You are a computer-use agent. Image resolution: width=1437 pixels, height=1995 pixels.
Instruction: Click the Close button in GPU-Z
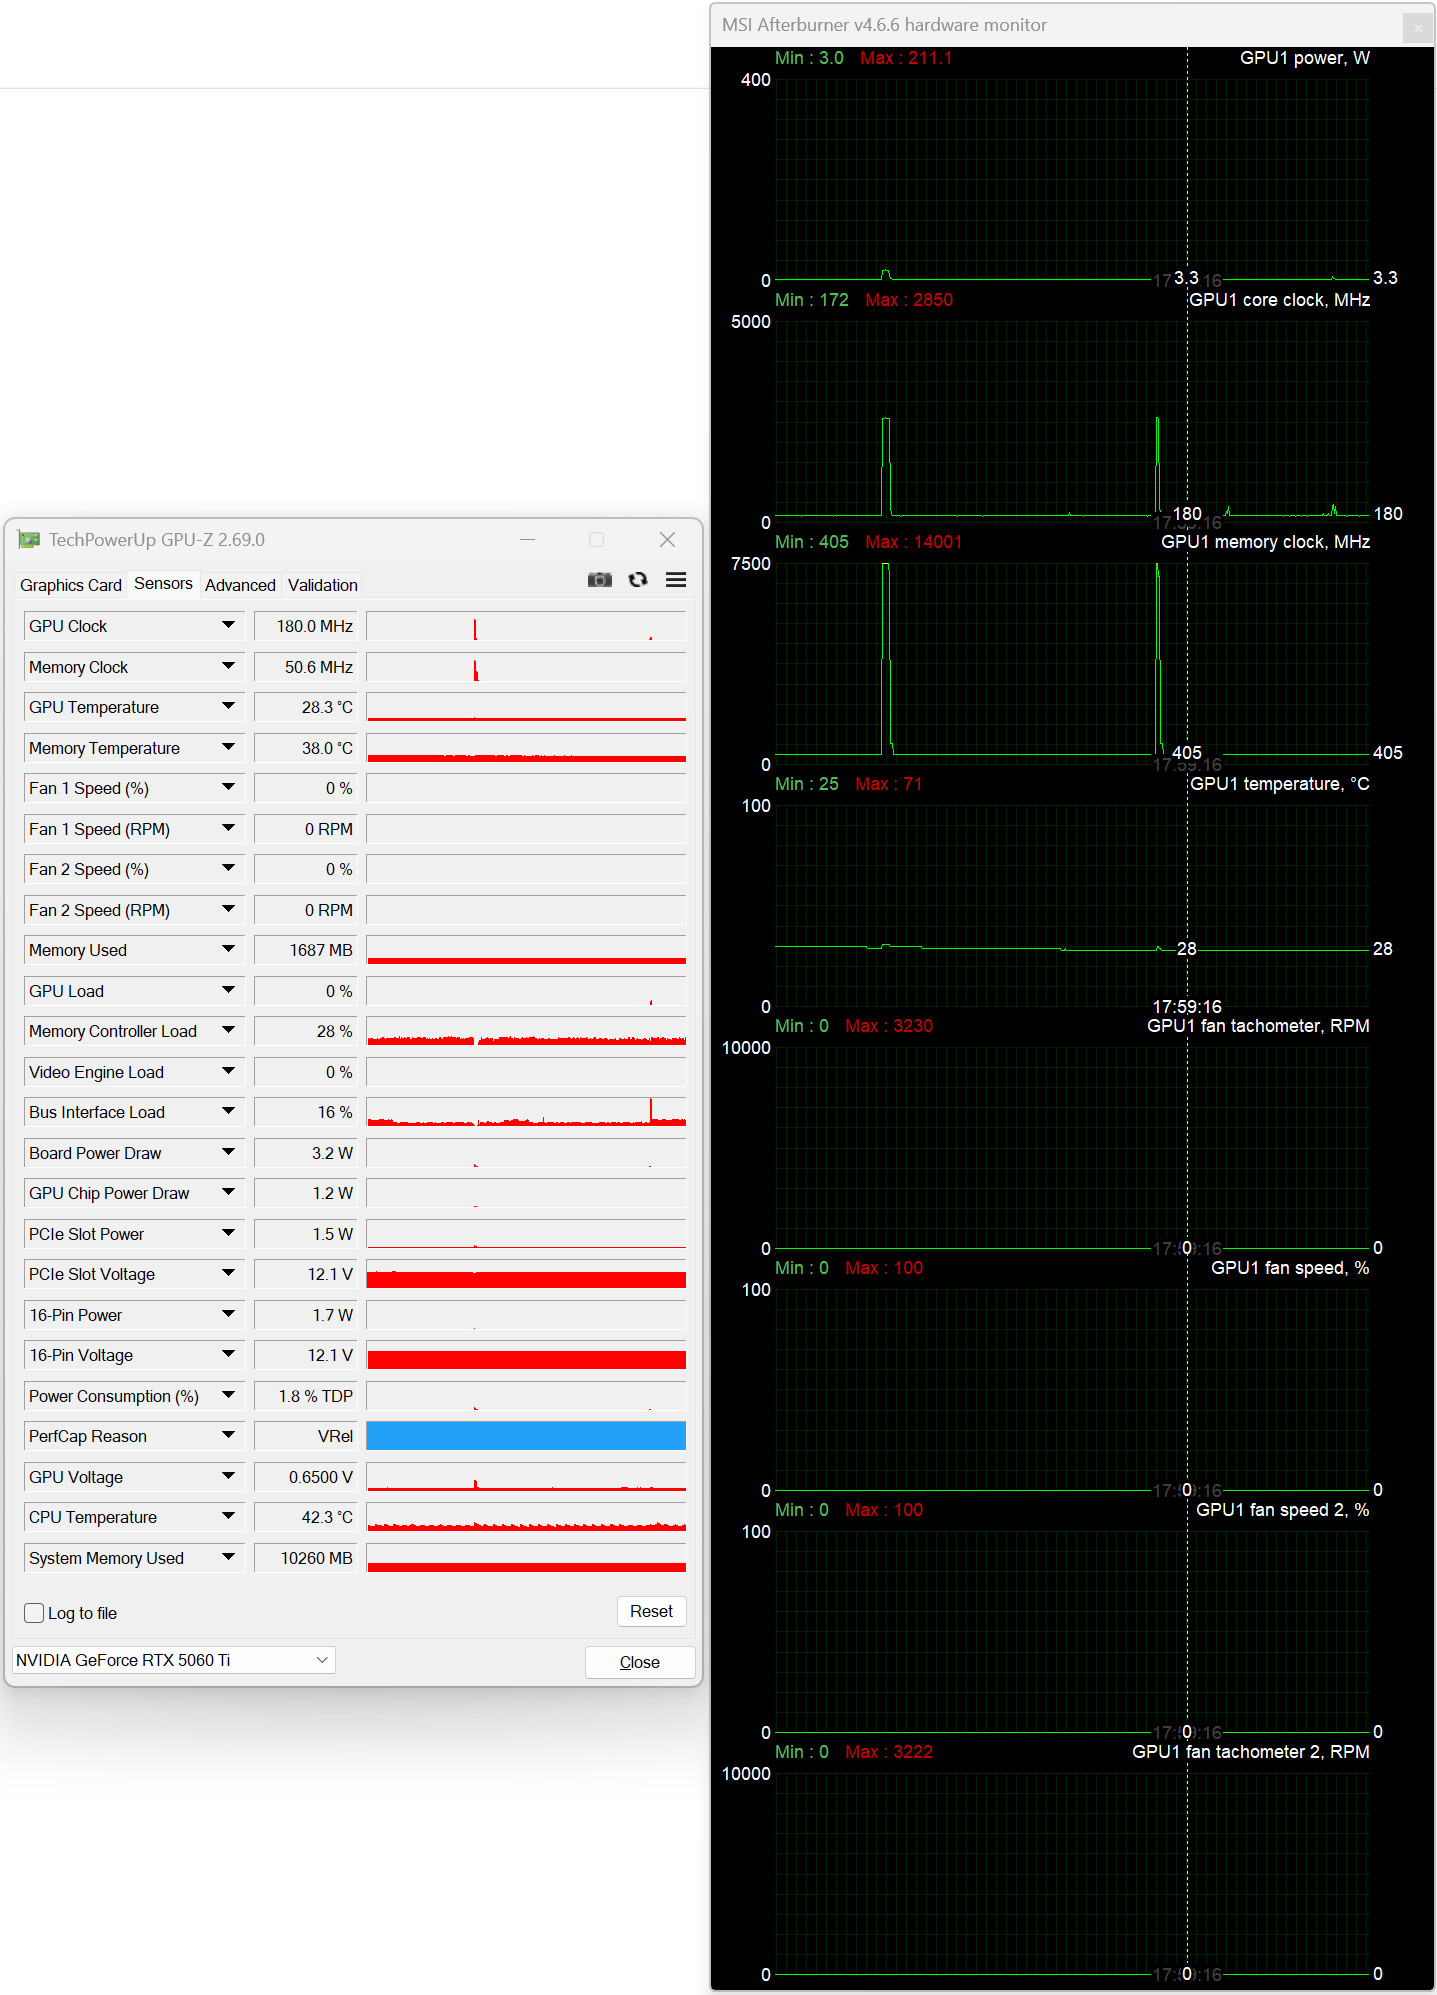pyautogui.click(x=639, y=1662)
